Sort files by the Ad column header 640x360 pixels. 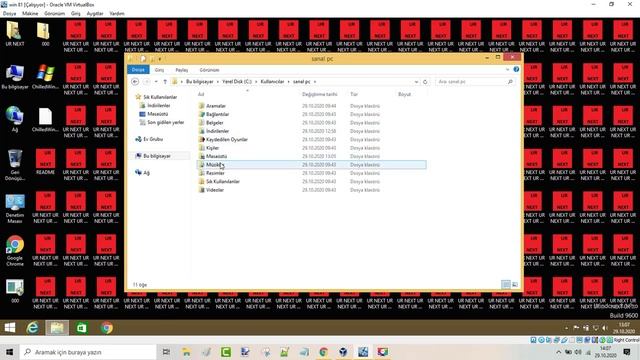click(x=201, y=94)
